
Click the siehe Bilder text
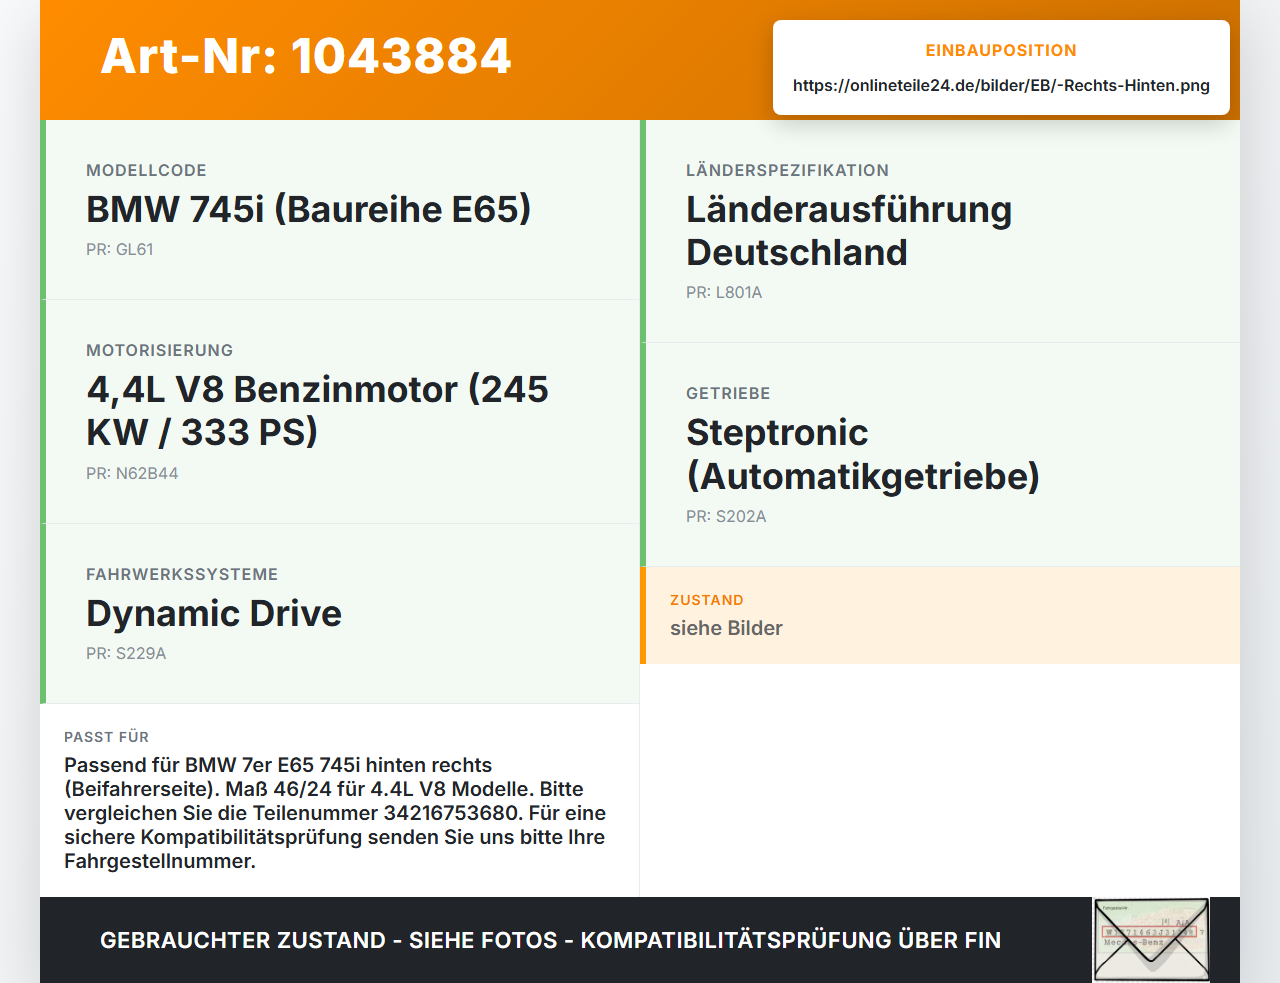726,628
